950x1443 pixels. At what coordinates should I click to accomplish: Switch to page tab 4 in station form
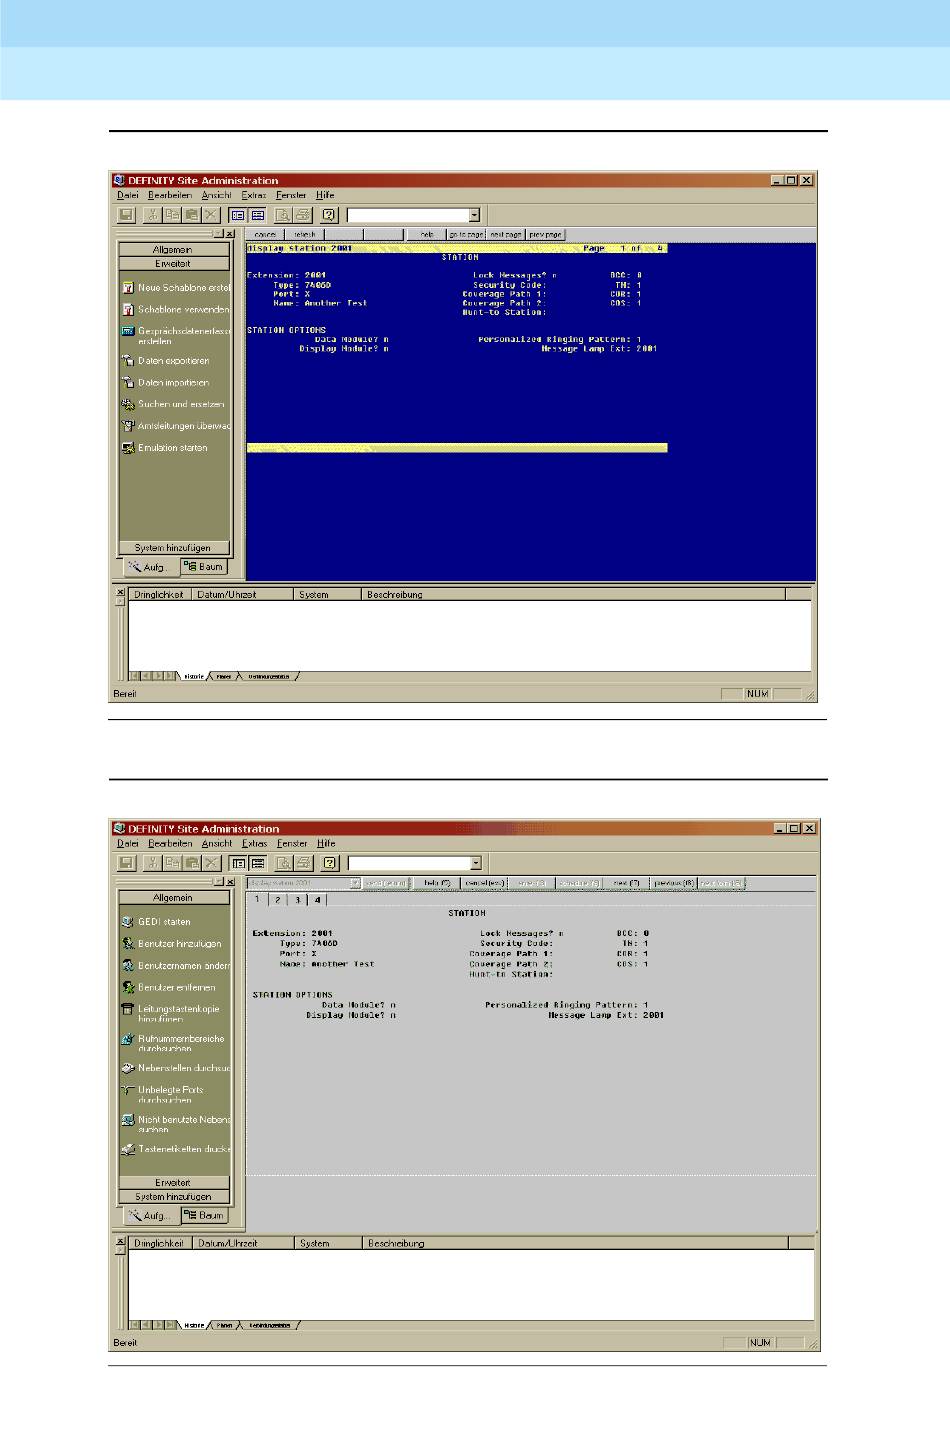pyautogui.click(x=317, y=900)
